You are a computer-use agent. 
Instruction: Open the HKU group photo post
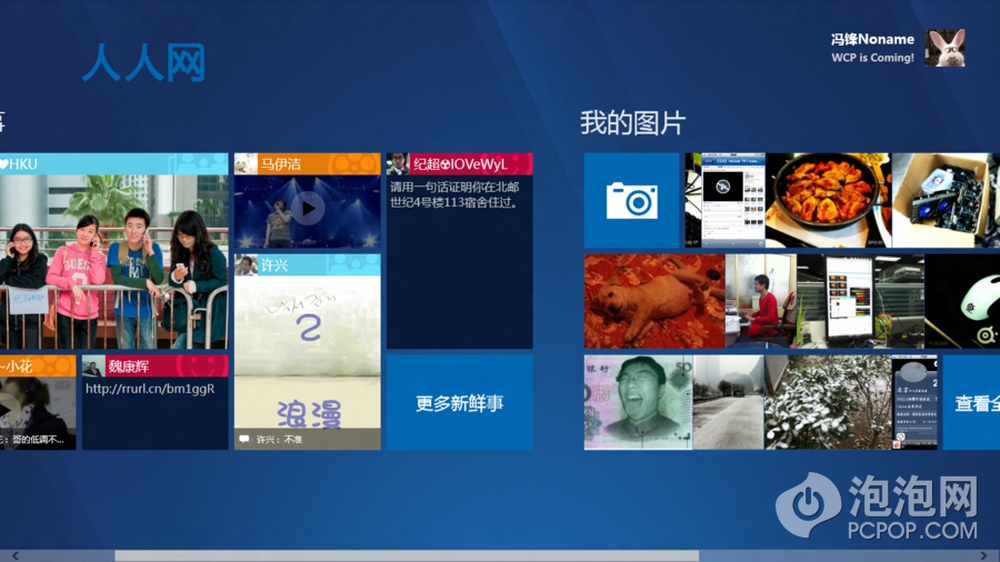114,262
